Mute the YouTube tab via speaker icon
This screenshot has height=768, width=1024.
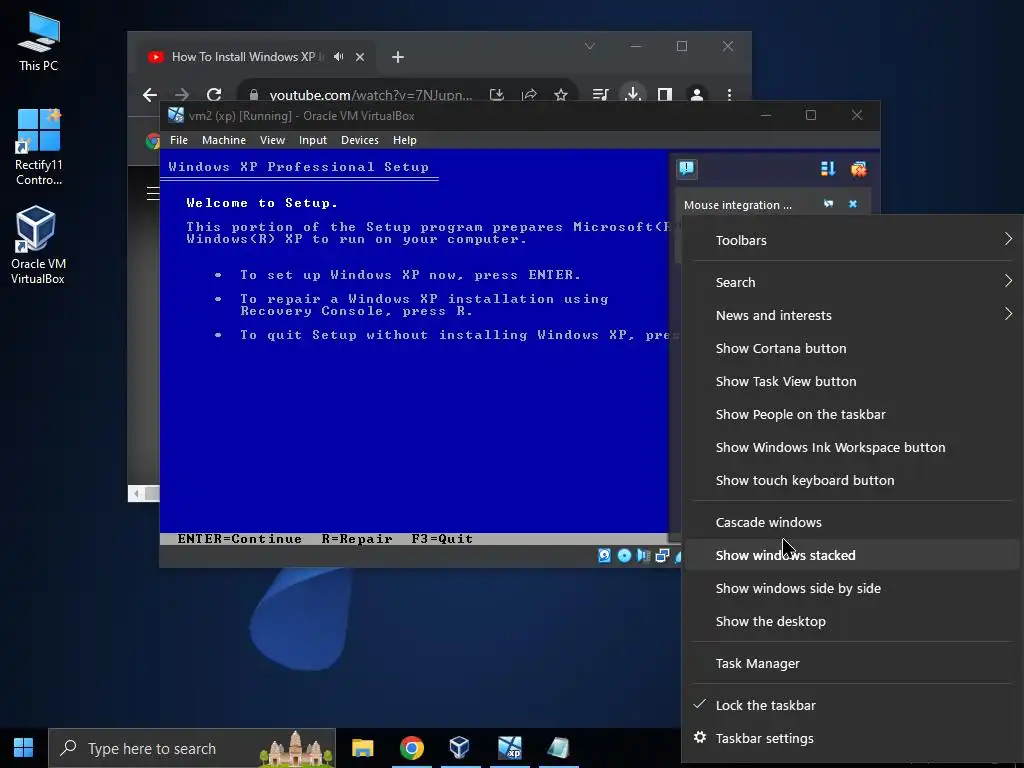click(338, 57)
